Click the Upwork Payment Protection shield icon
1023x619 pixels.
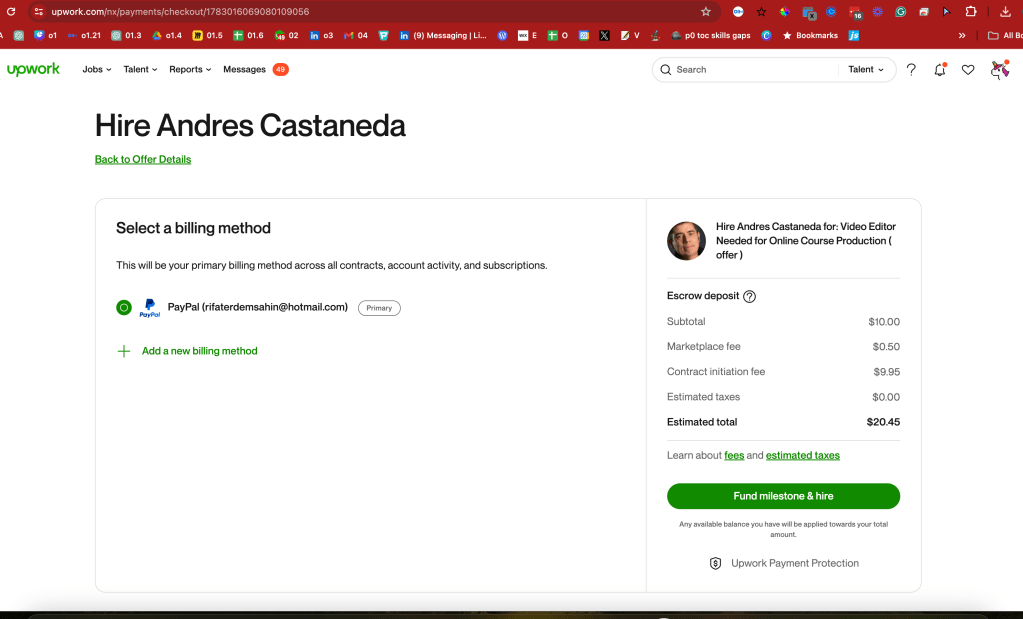pos(715,563)
